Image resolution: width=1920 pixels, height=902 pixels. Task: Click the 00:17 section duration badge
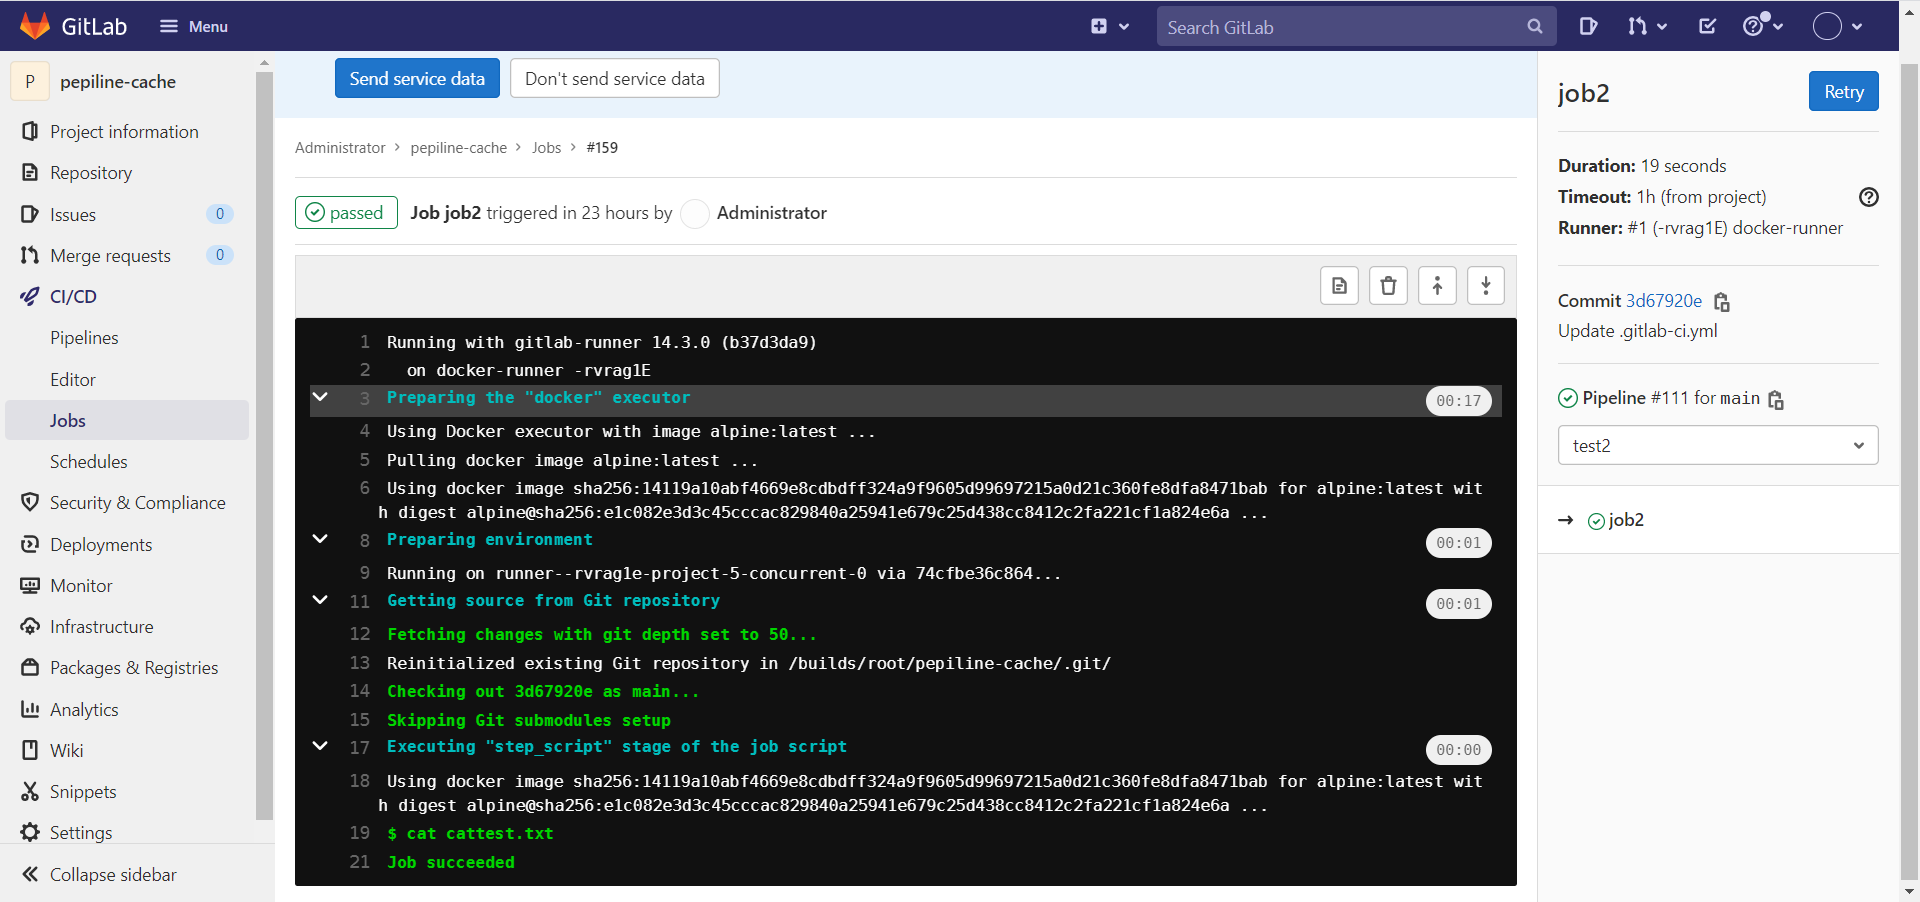[x=1458, y=401]
